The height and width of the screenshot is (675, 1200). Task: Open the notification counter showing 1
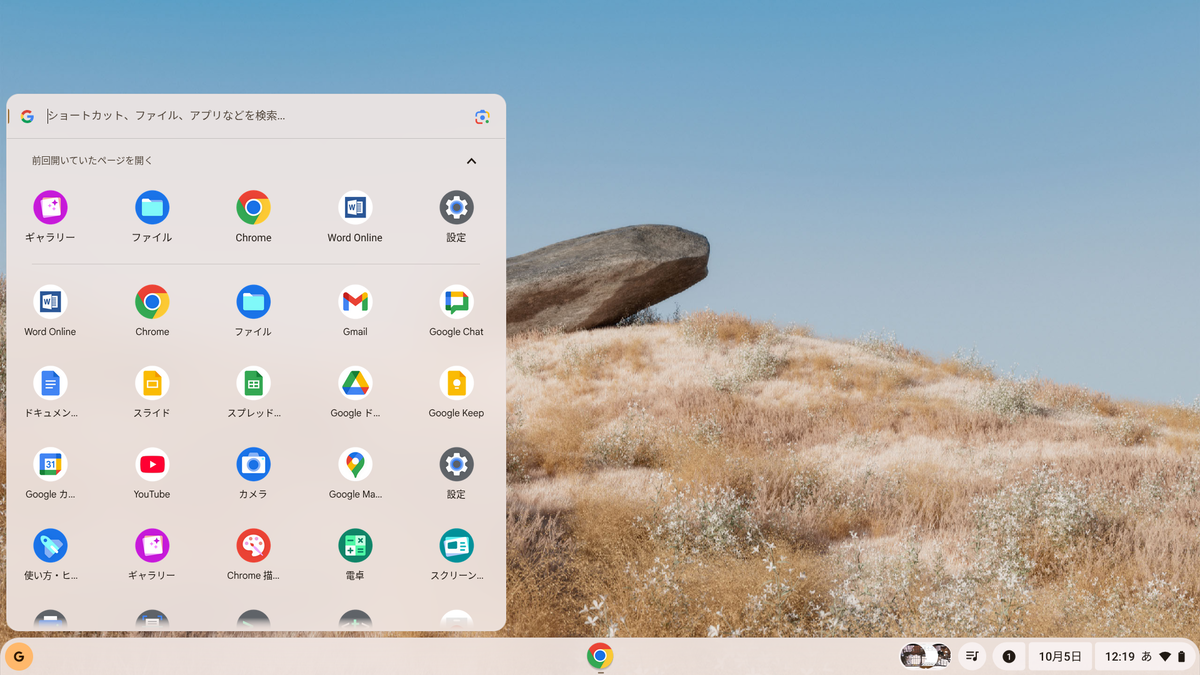1009,657
